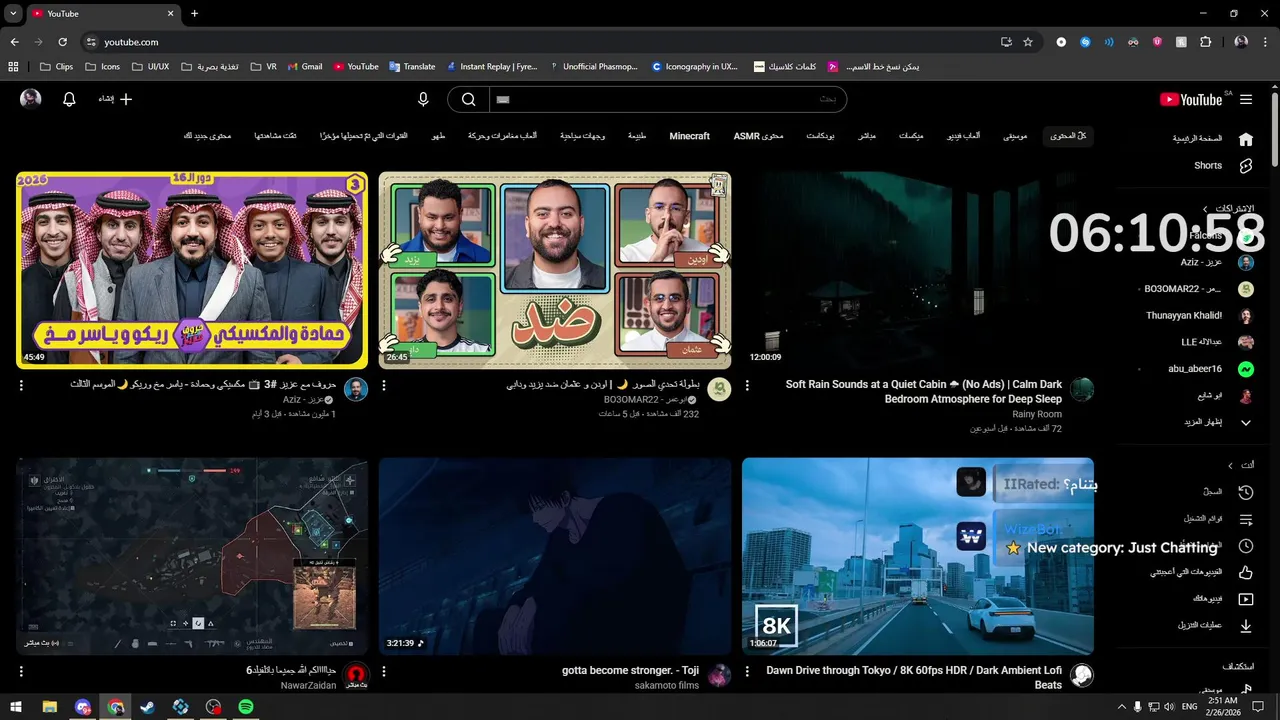Open the Clips bookmarks folder
Viewport: 1280px width, 720px height.
pos(57,67)
